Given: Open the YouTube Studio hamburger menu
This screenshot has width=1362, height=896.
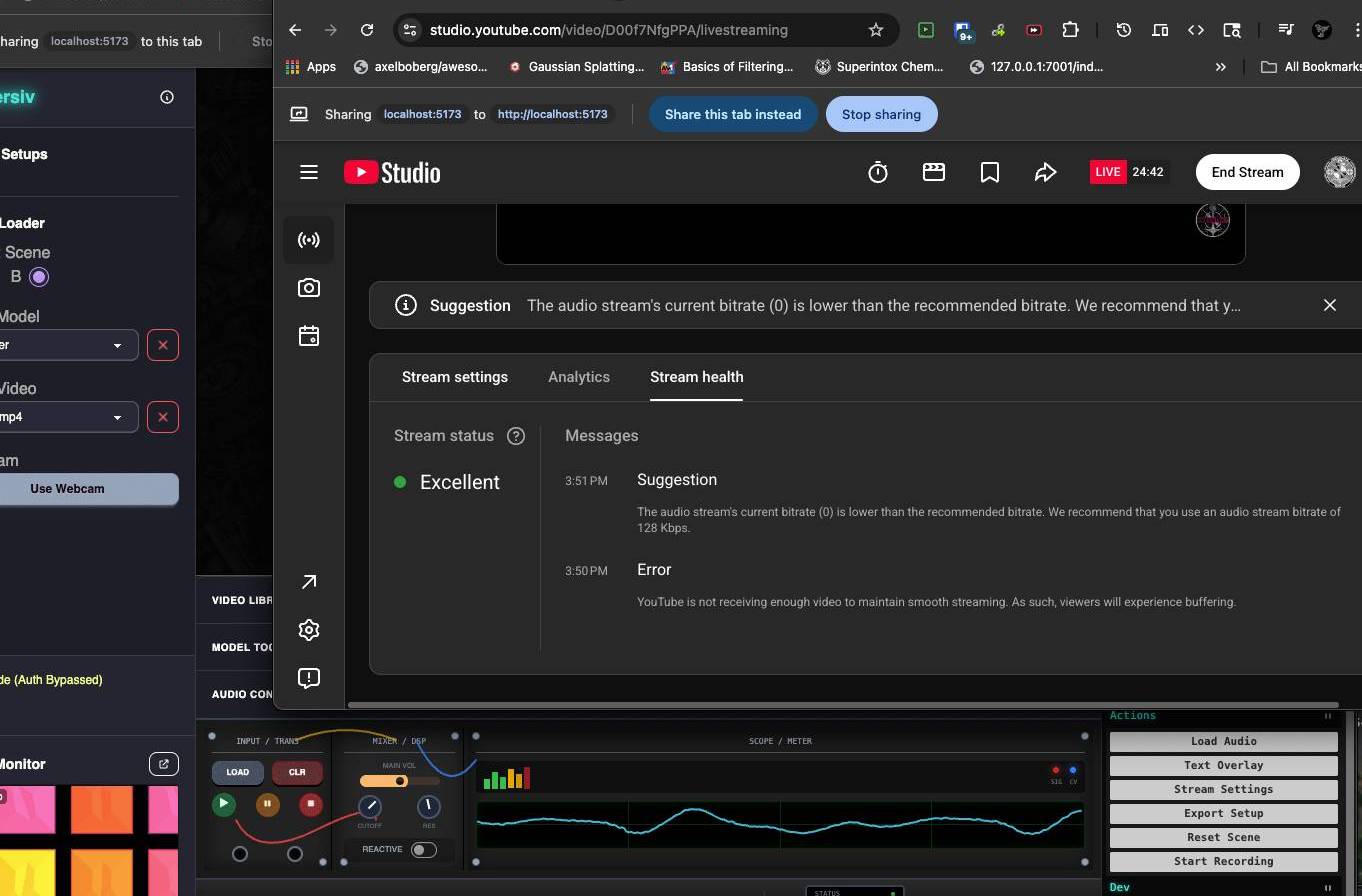Looking at the screenshot, I should [x=309, y=172].
